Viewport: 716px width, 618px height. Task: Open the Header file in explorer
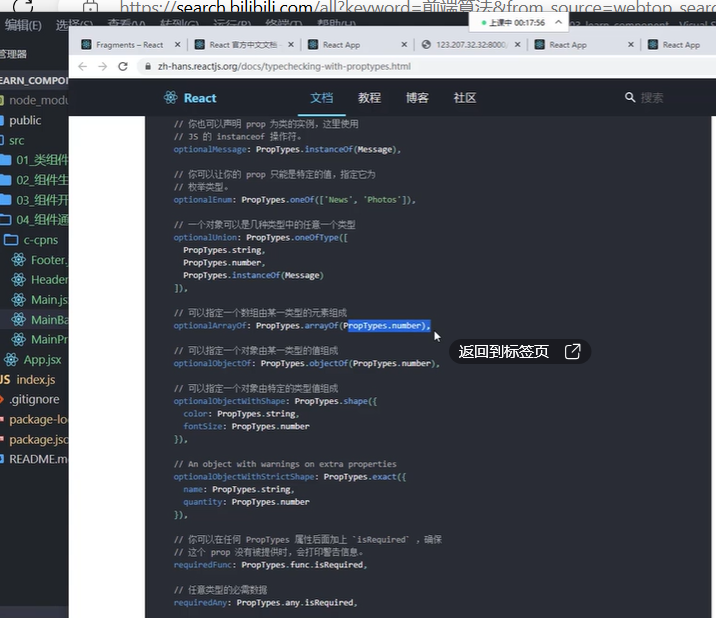pos(34,280)
